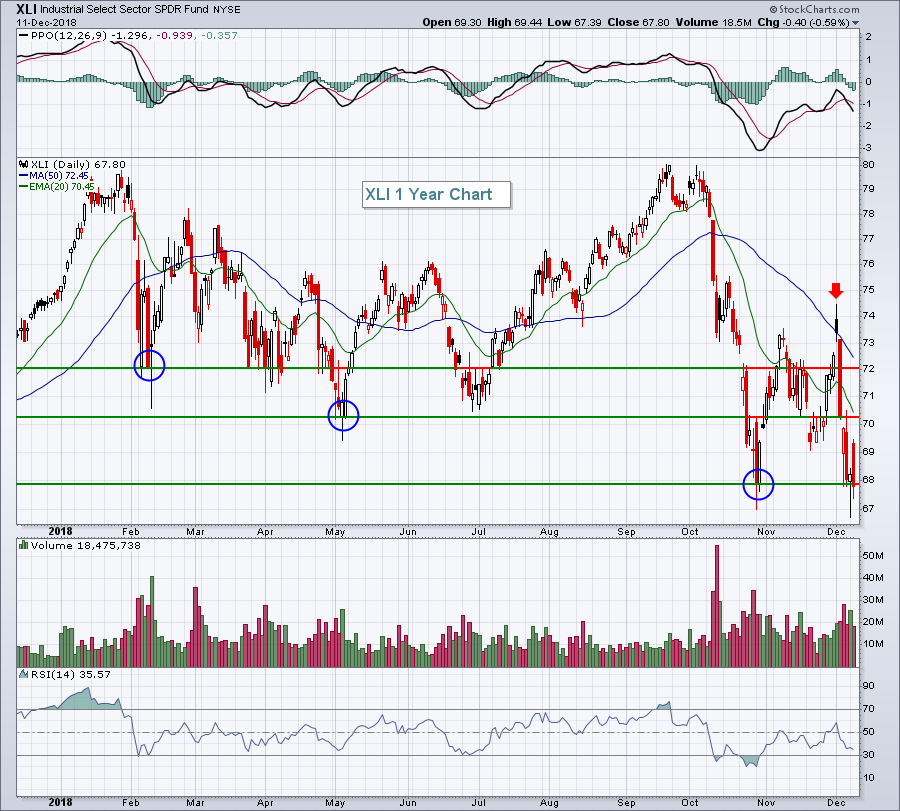Click the green -0.357 PPO histogram value
This screenshot has width=900, height=811.
pos(219,36)
